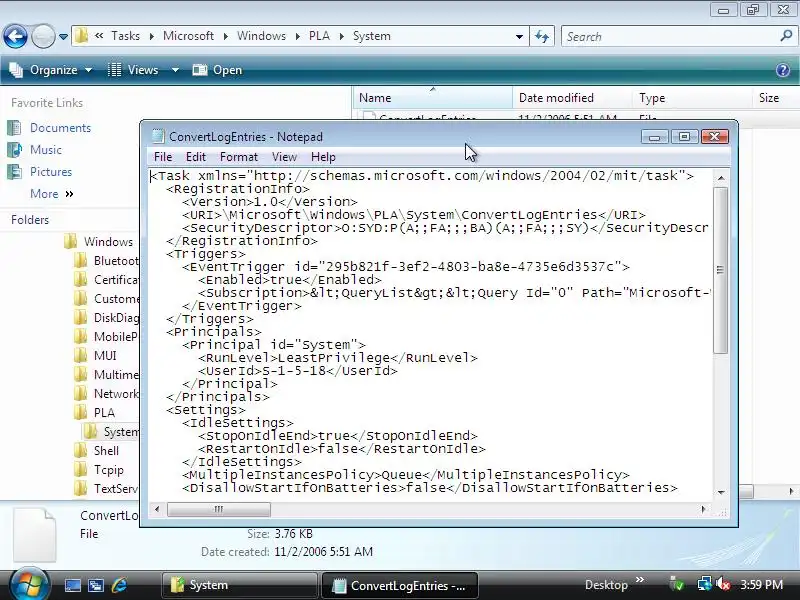
Task: Click Switch between windows quick launch icon
Action: pos(95,585)
